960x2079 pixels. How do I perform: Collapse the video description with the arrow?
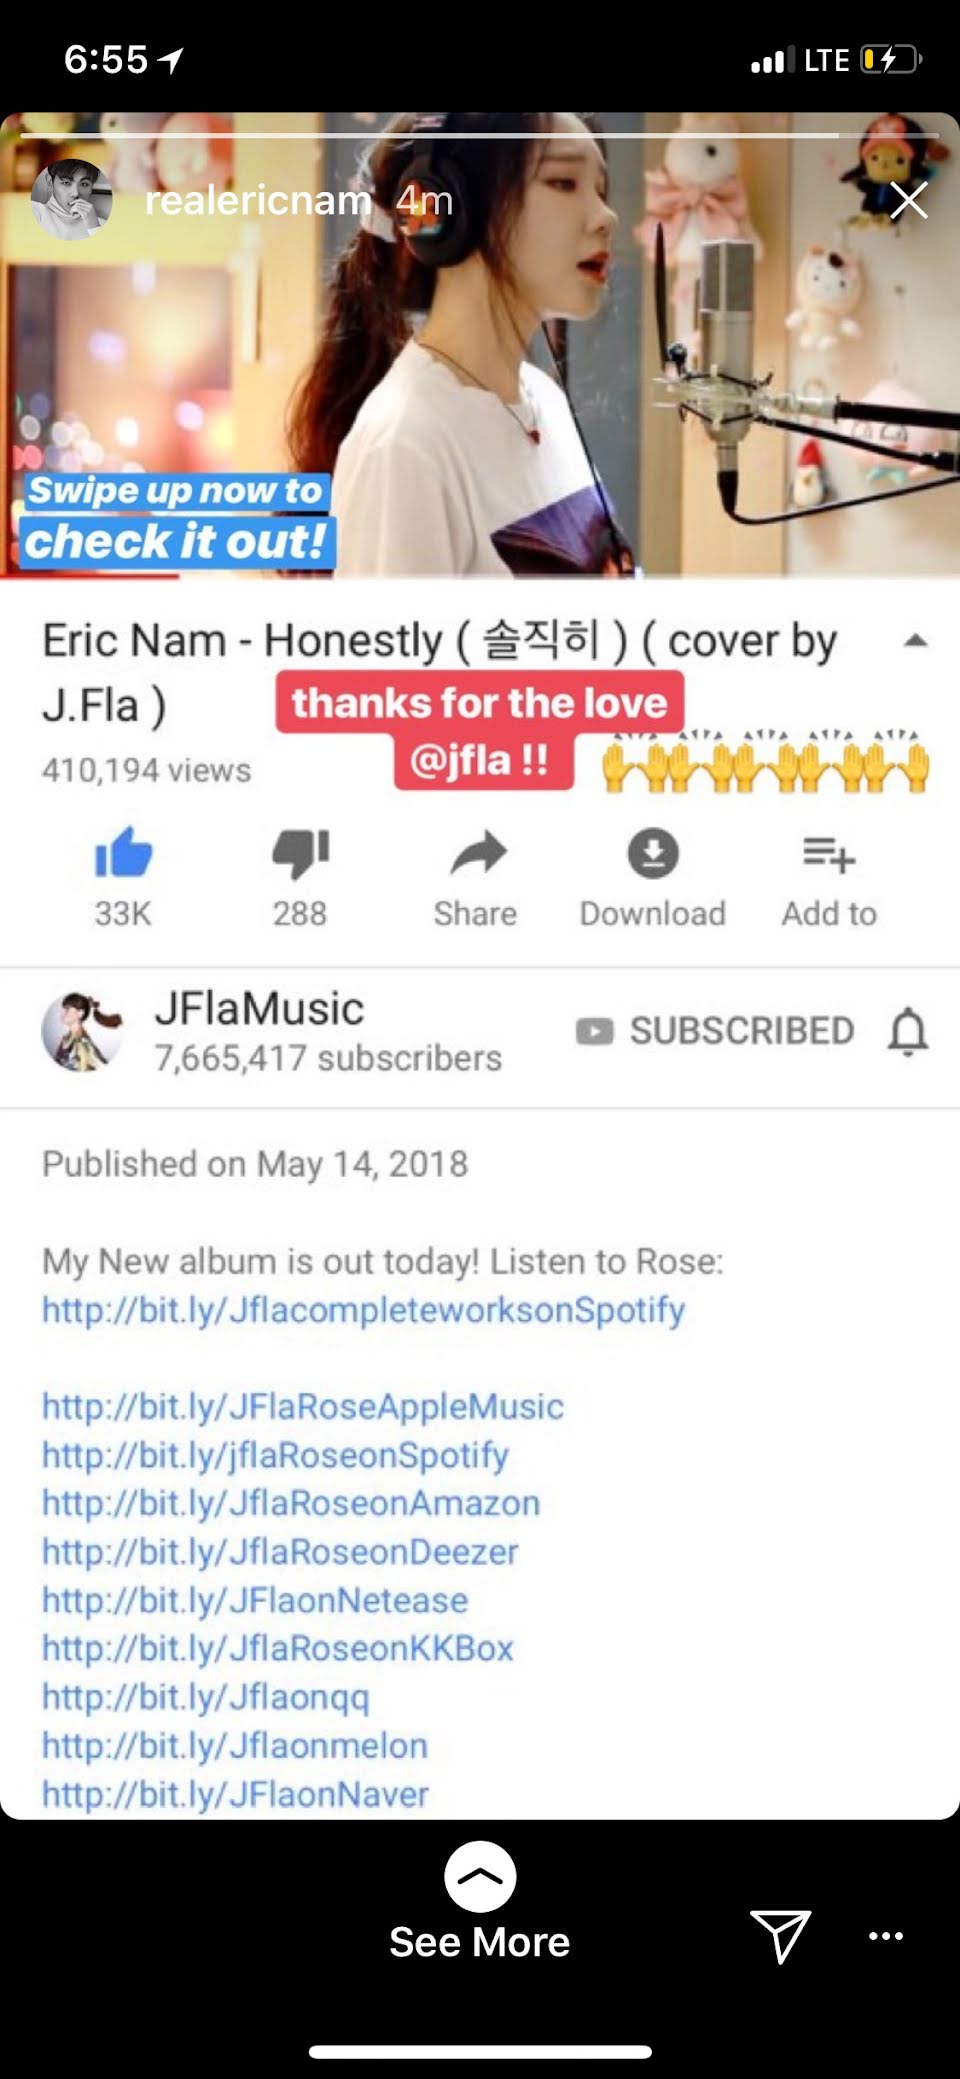click(x=915, y=641)
